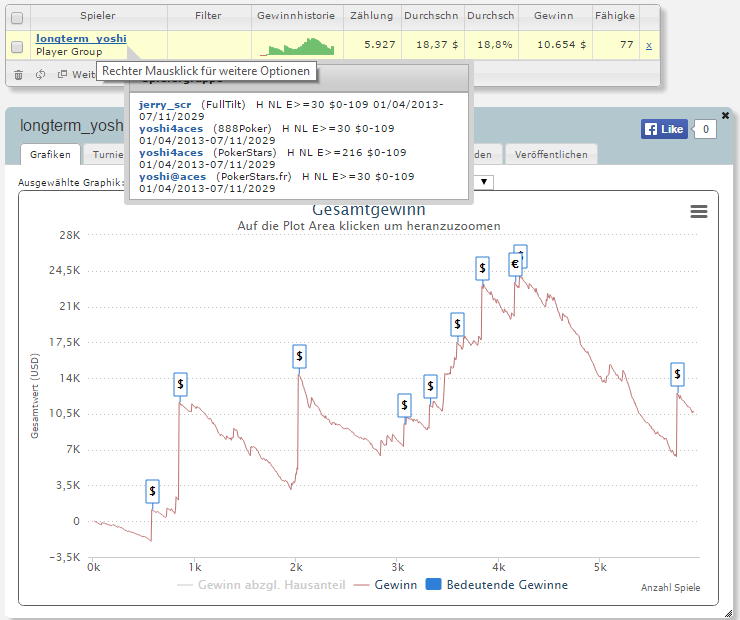Image resolution: width=740 pixels, height=620 pixels.
Task: Click the Facebook Like button
Action: coord(664,129)
